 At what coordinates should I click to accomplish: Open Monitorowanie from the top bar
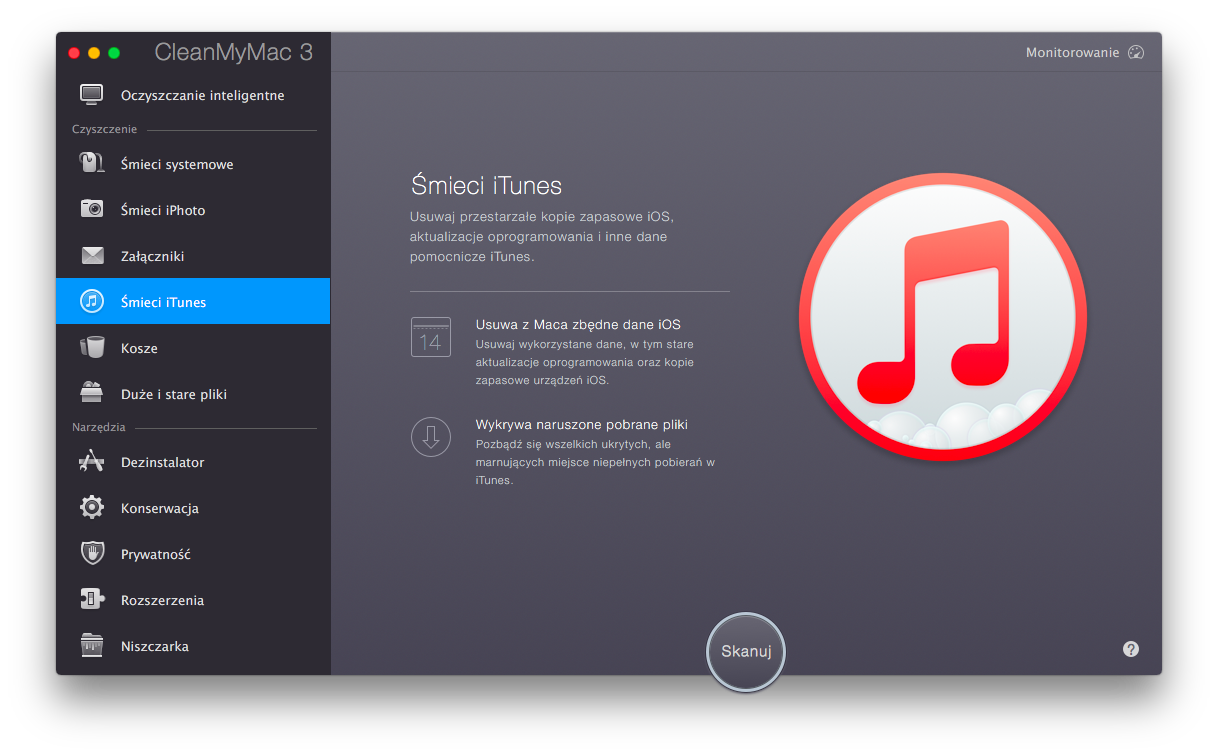click(x=1085, y=52)
